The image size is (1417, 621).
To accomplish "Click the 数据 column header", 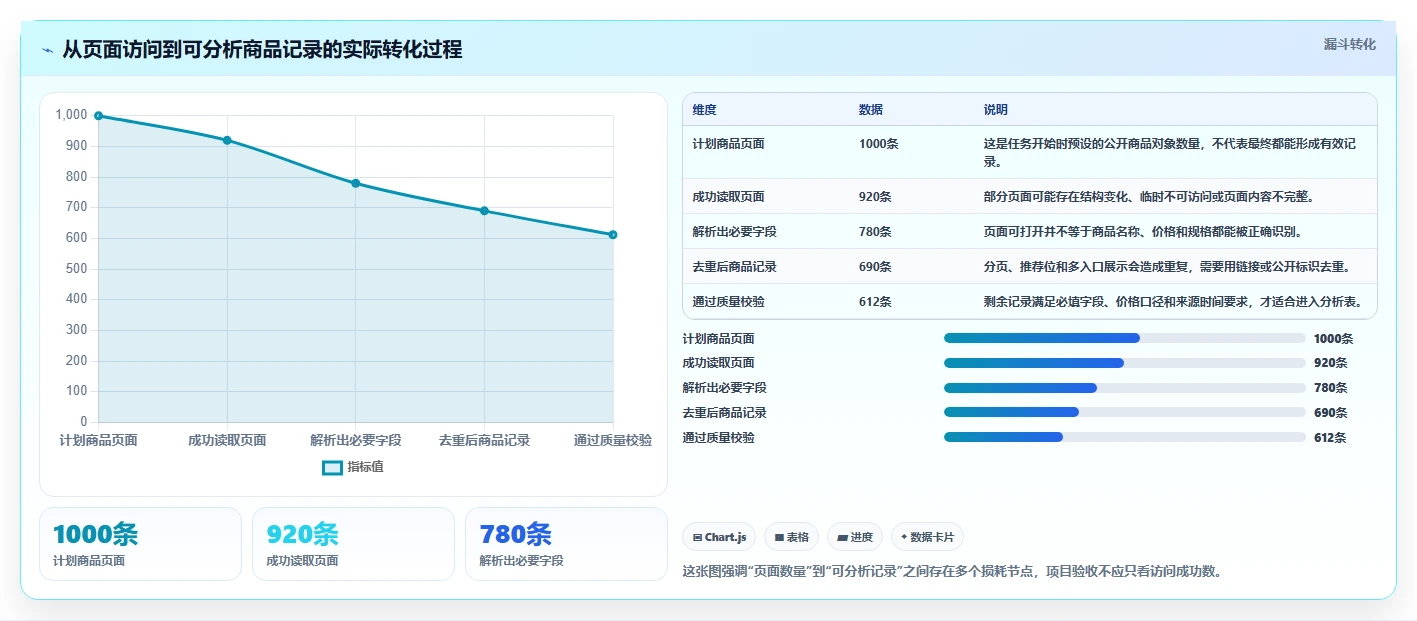I will (x=870, y=110).
